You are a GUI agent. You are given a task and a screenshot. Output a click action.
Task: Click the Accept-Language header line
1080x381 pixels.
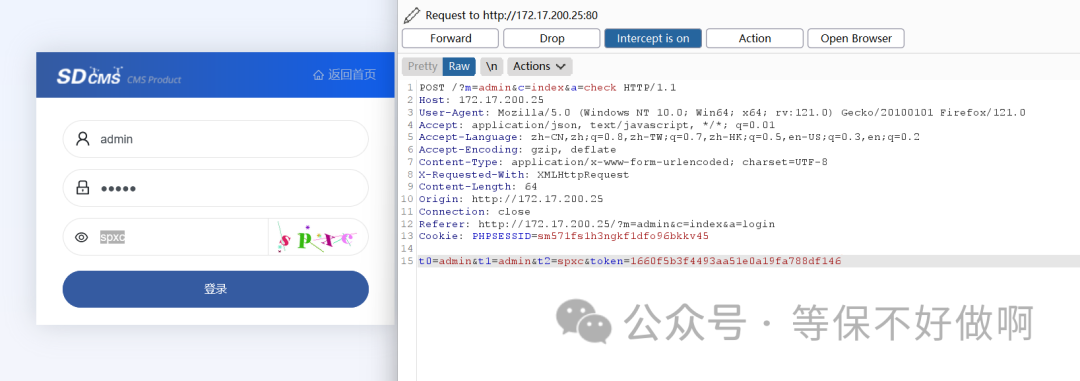point(669,137)
